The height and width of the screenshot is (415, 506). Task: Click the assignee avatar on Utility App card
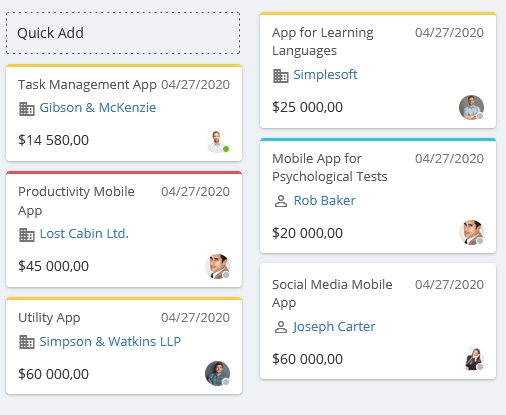coord(217,373)
